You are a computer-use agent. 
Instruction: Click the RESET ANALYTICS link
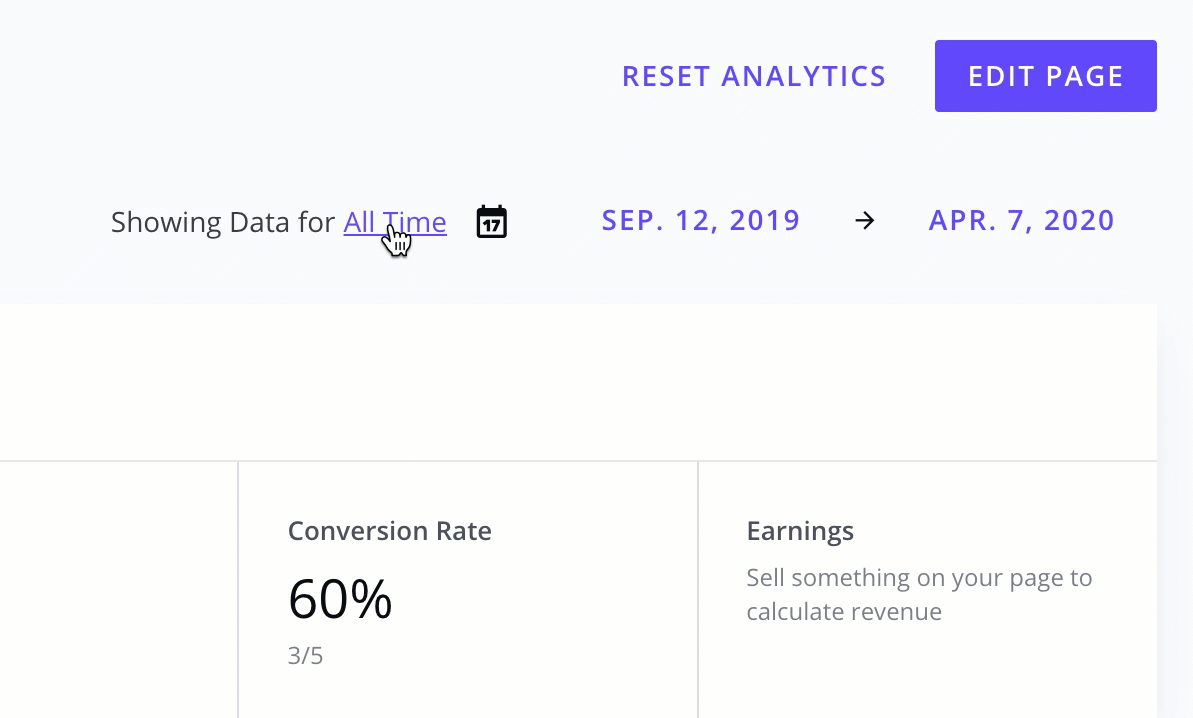[x=754, y=76]
